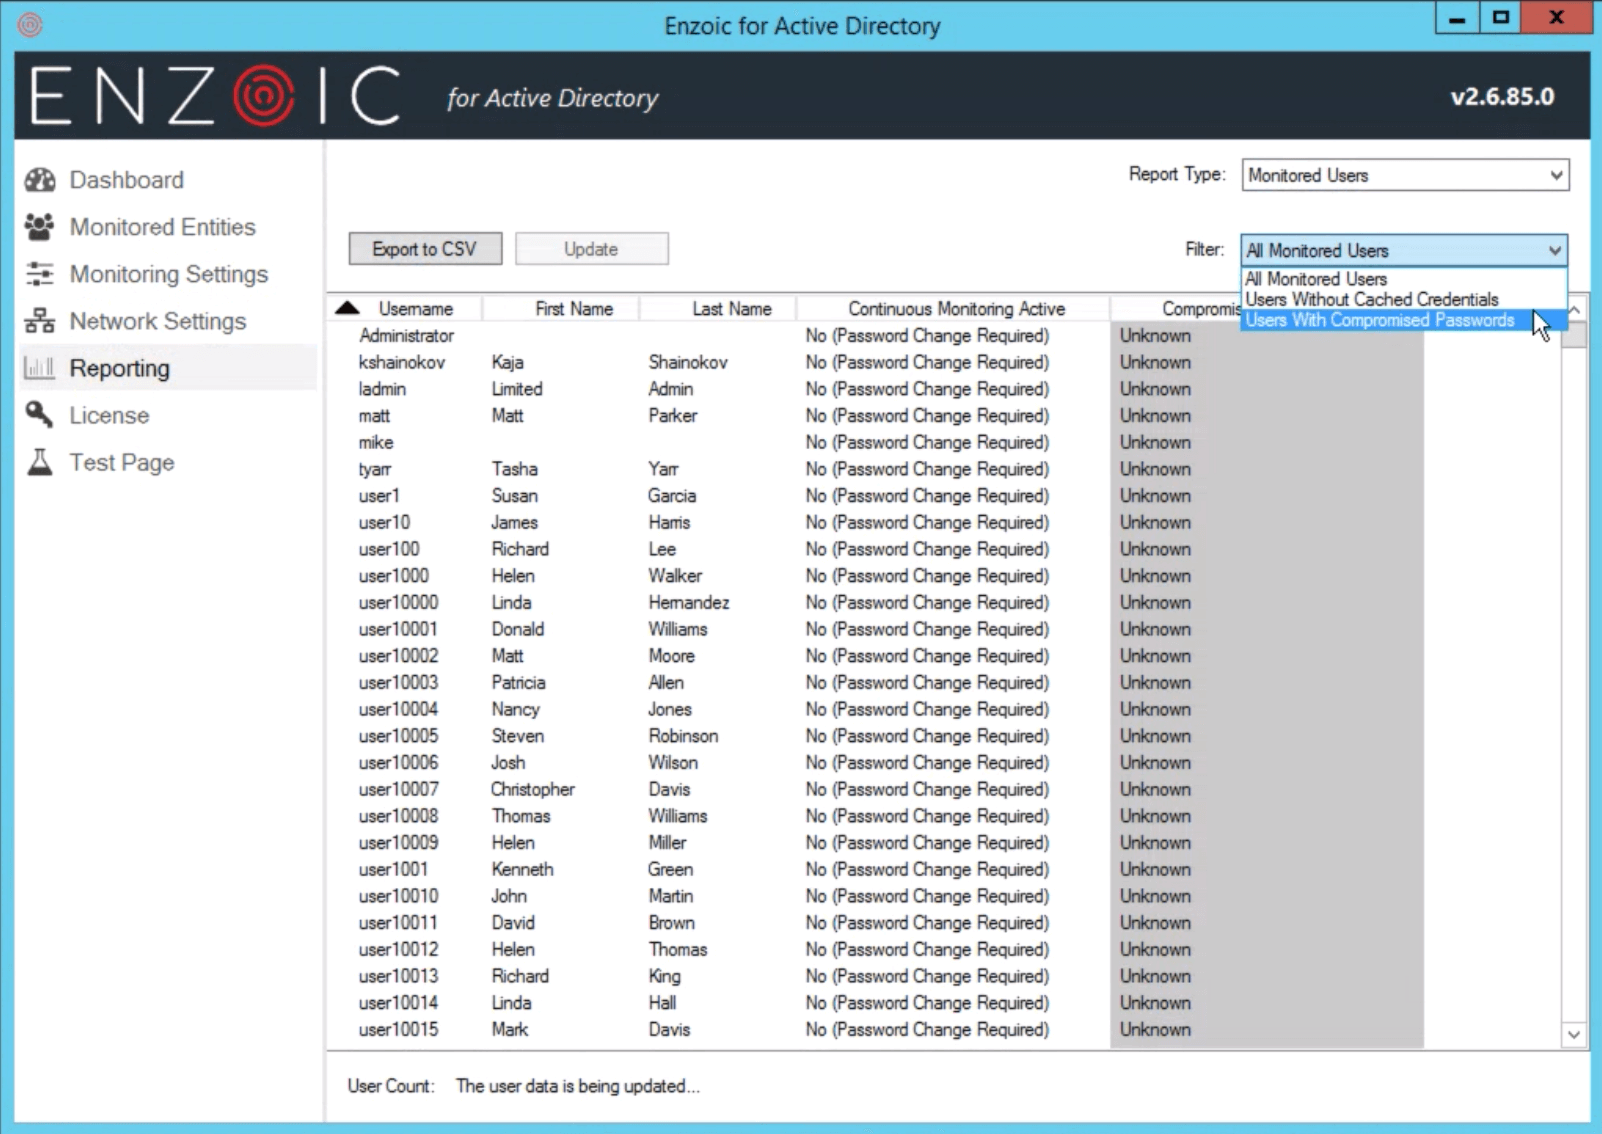Click last name Martin

pyautogui.click(x=670, y=896)
